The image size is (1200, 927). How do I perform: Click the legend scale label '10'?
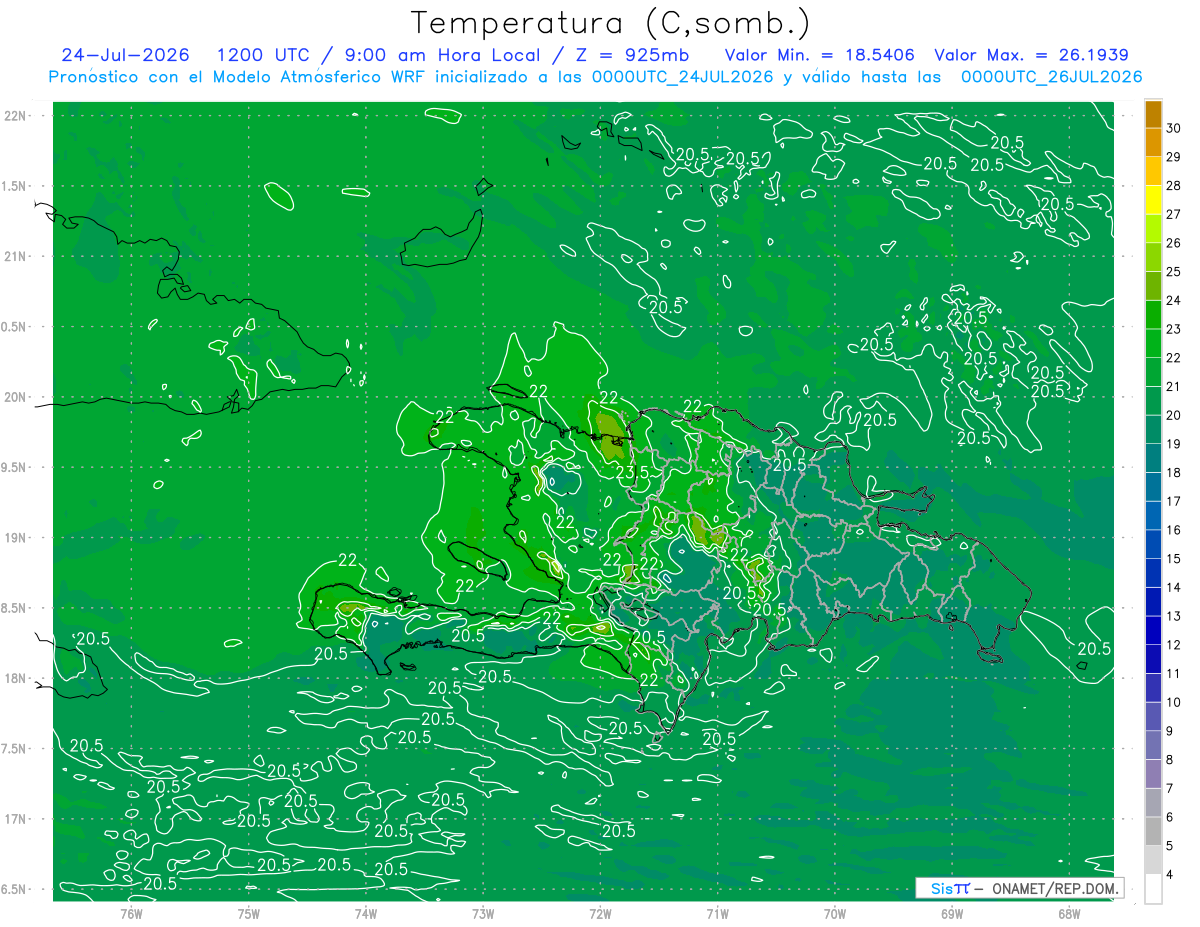point(1173,702)
